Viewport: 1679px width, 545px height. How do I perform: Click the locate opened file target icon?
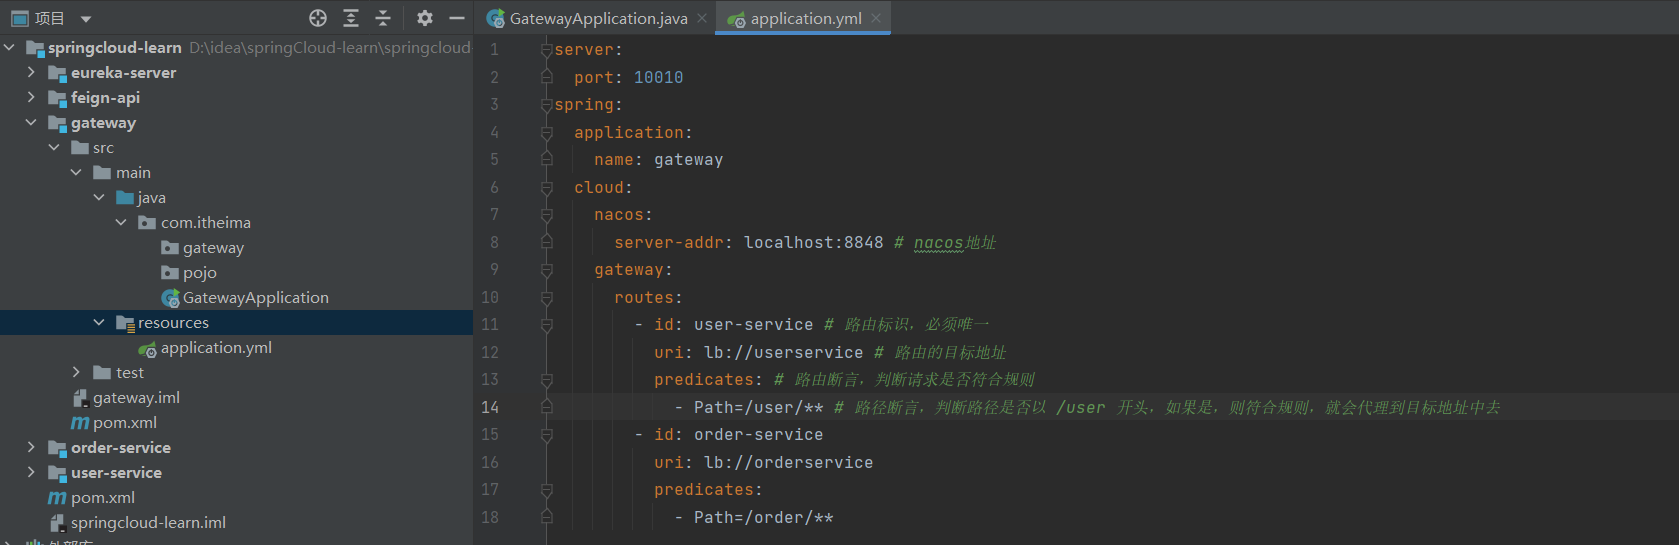tap(318, 18)
